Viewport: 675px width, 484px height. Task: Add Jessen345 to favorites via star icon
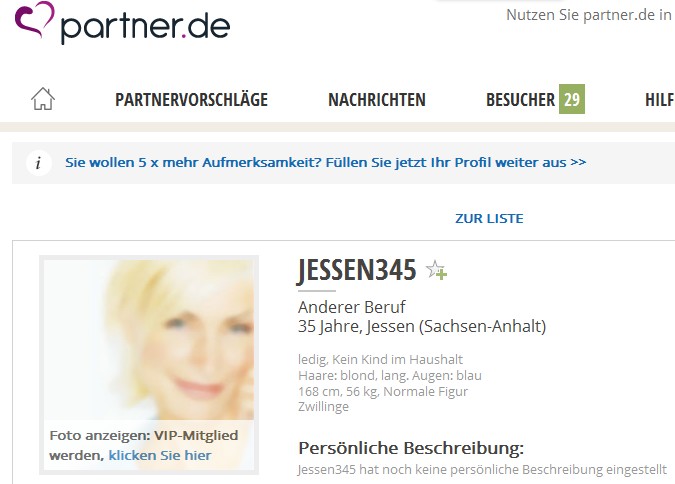pyautogui.click(x=437, y=270)
